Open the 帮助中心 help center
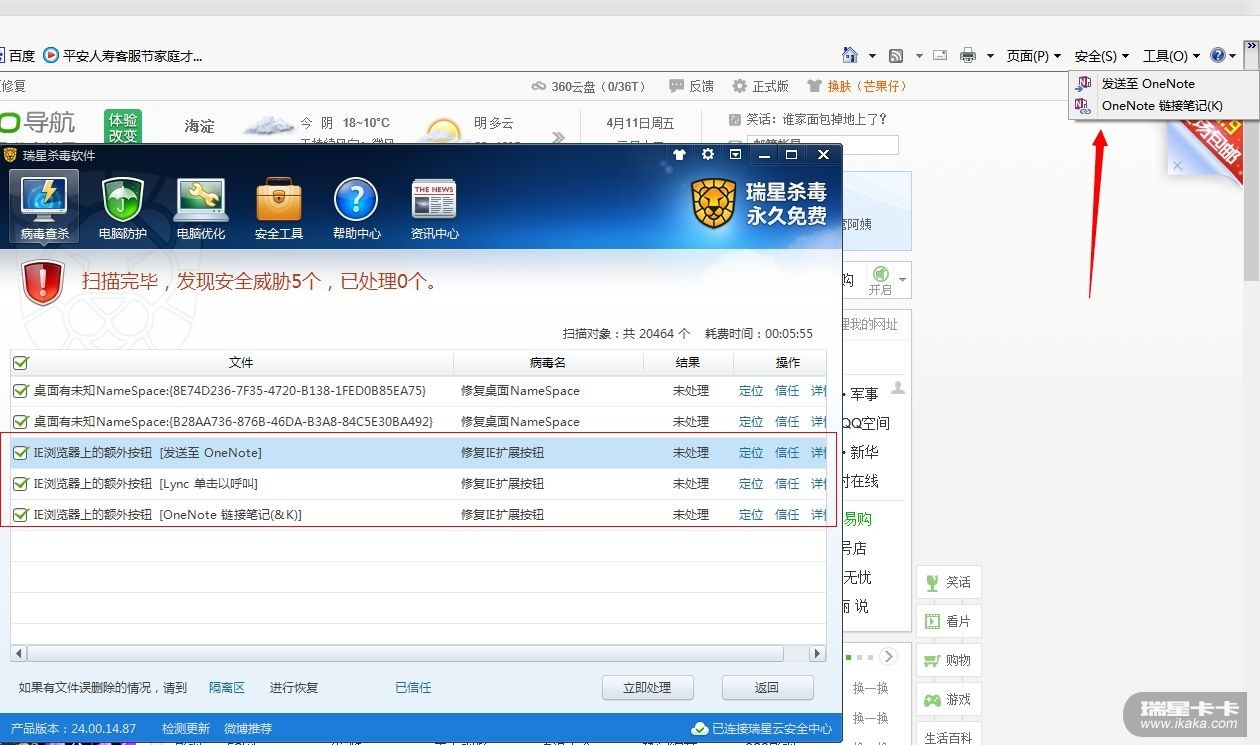 click(x=356, y=208)
